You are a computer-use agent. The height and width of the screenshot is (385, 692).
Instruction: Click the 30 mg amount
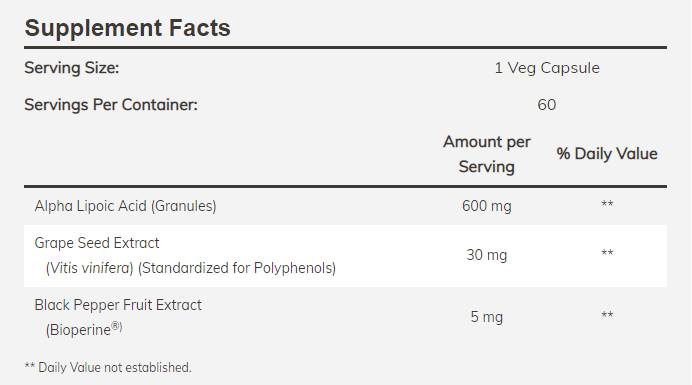(x=486, y=255)
